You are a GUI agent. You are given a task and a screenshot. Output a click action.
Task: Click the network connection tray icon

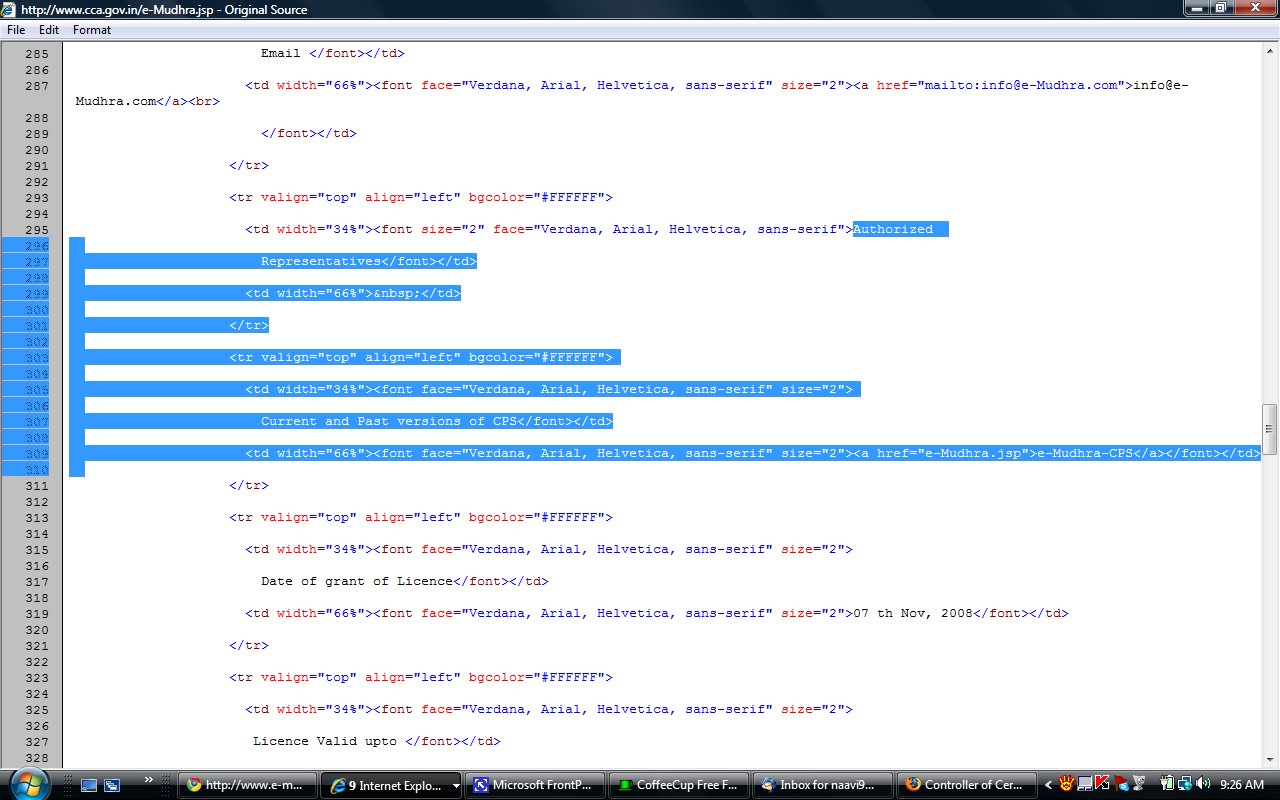tap(1184, 785)
